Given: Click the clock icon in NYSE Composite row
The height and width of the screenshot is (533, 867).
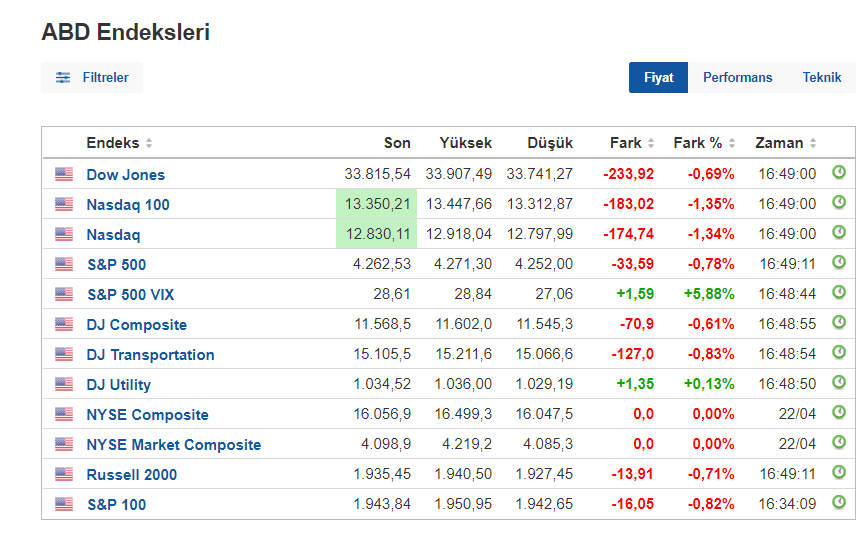Looking at the screenshot, I should (839, 413).
